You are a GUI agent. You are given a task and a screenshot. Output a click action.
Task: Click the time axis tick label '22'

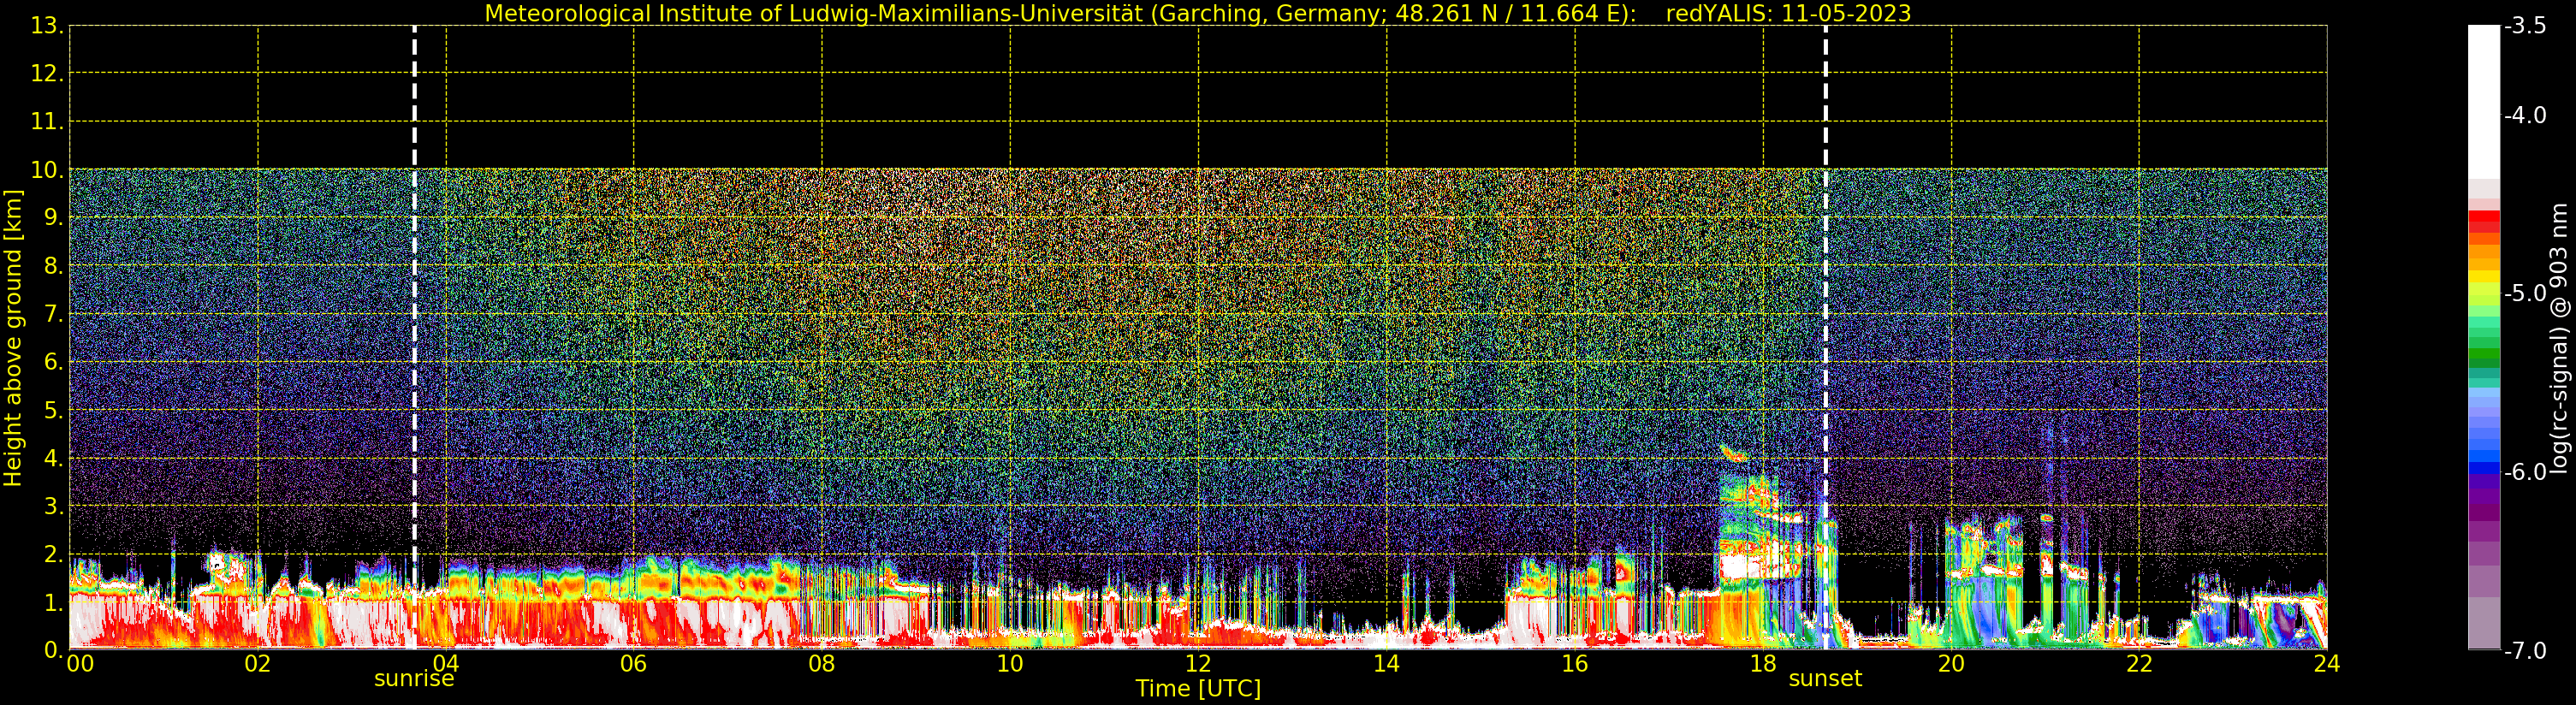click(x=2139, y=663)
